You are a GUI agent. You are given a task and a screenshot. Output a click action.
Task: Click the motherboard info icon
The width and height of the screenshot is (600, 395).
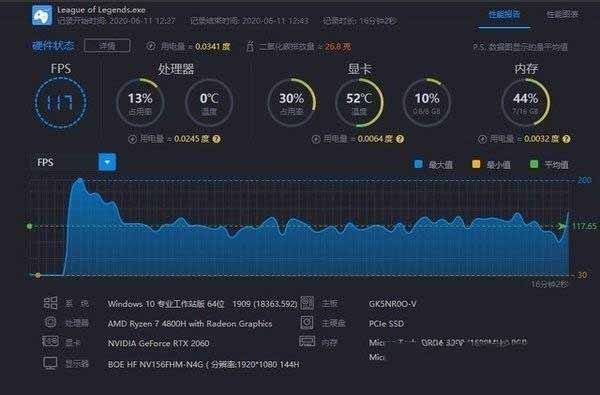coord(307,303)
